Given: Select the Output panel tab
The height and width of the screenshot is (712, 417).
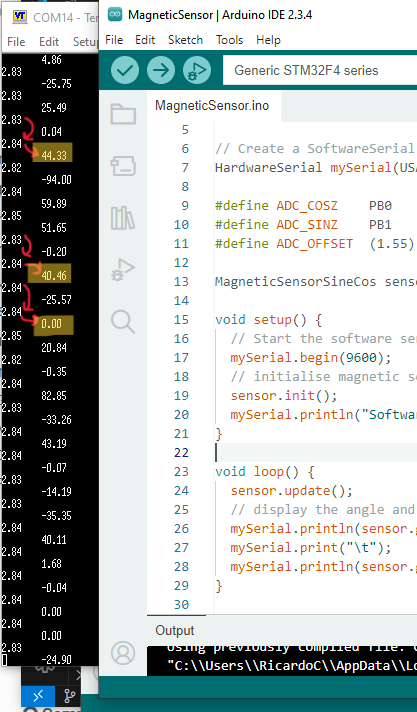Looking at the screenshot, I should coord(175,630).
